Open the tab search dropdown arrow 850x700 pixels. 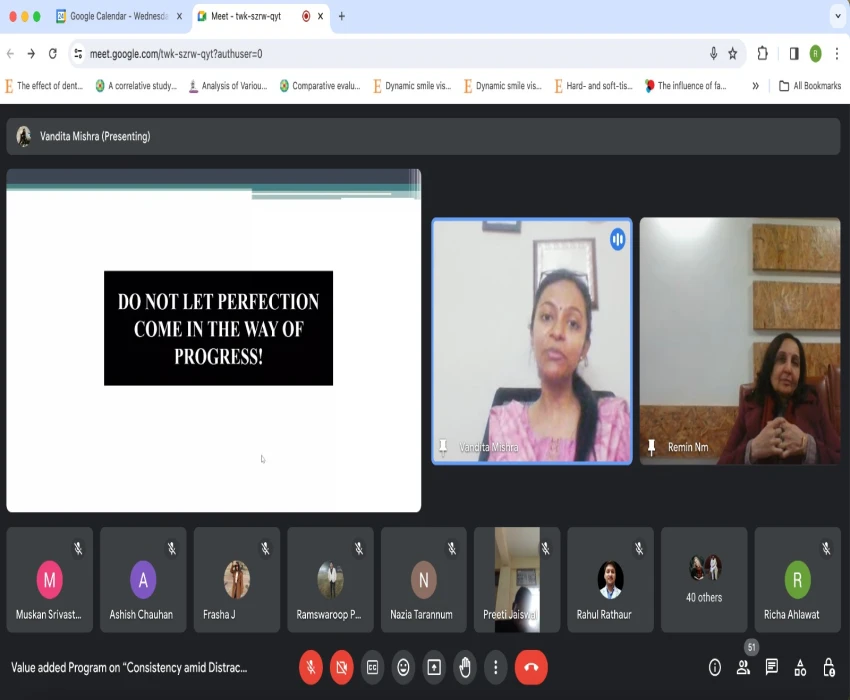coord(837,16)
